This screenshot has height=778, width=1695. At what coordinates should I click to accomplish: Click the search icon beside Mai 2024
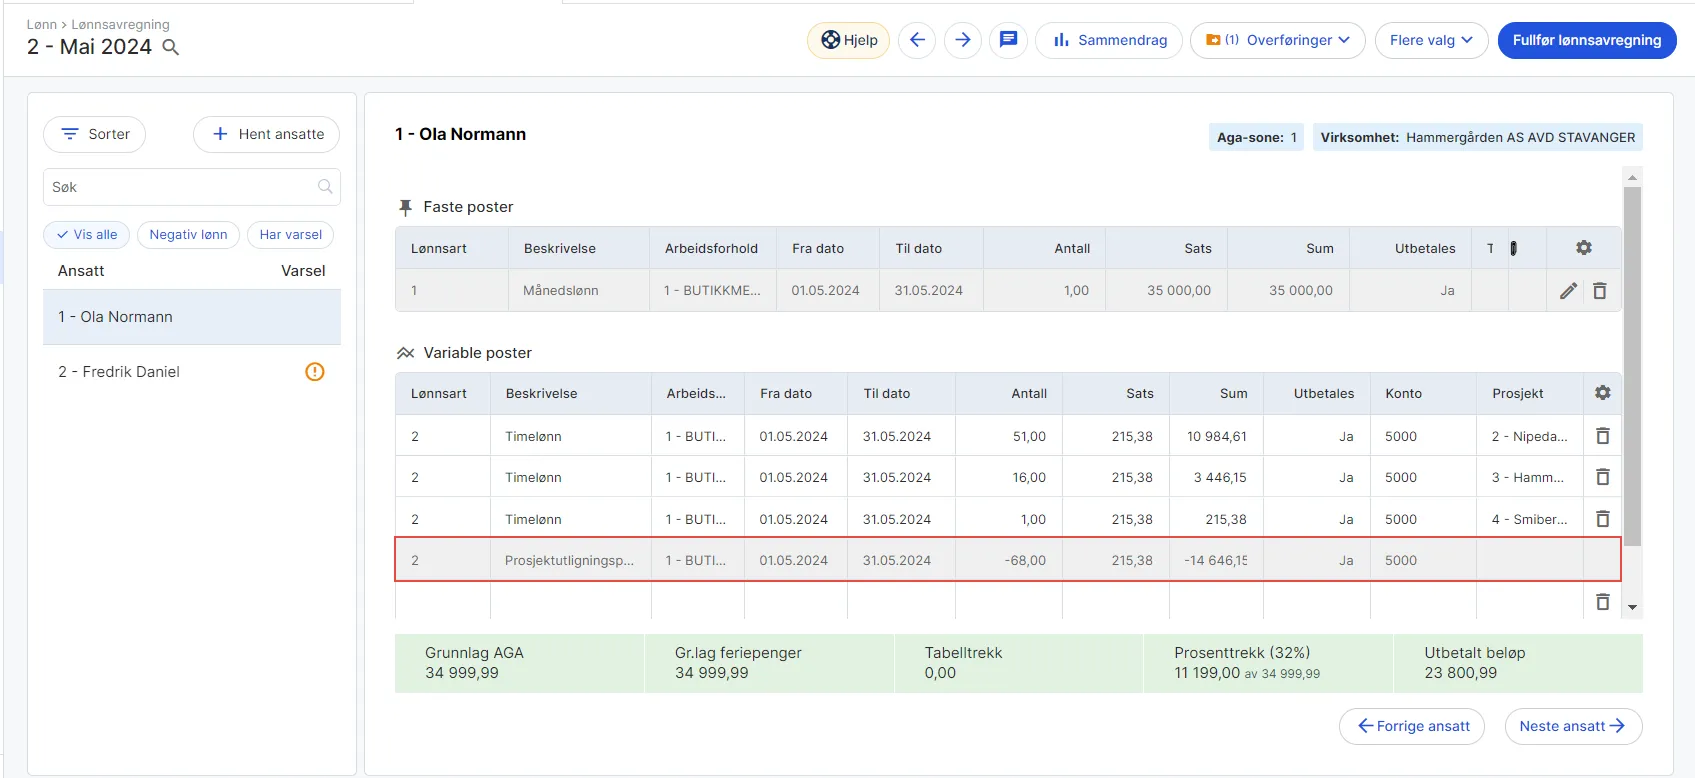tap(171, 47)
